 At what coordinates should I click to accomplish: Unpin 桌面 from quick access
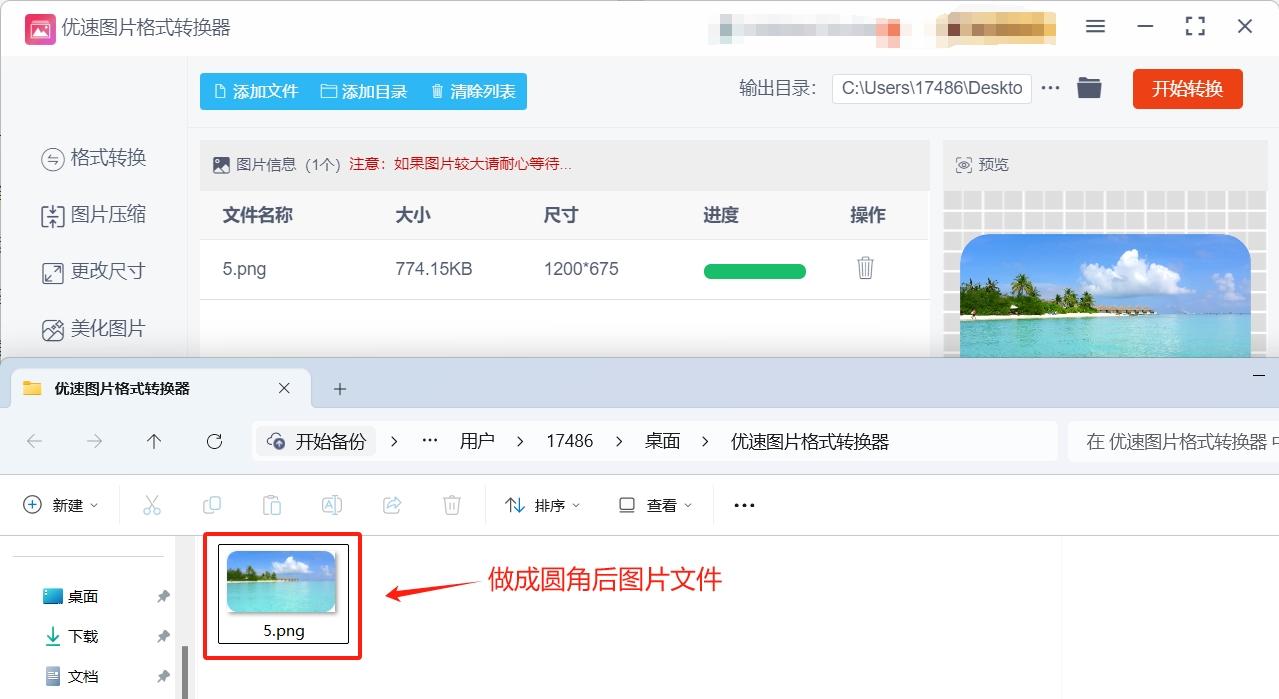coord(163,596)
